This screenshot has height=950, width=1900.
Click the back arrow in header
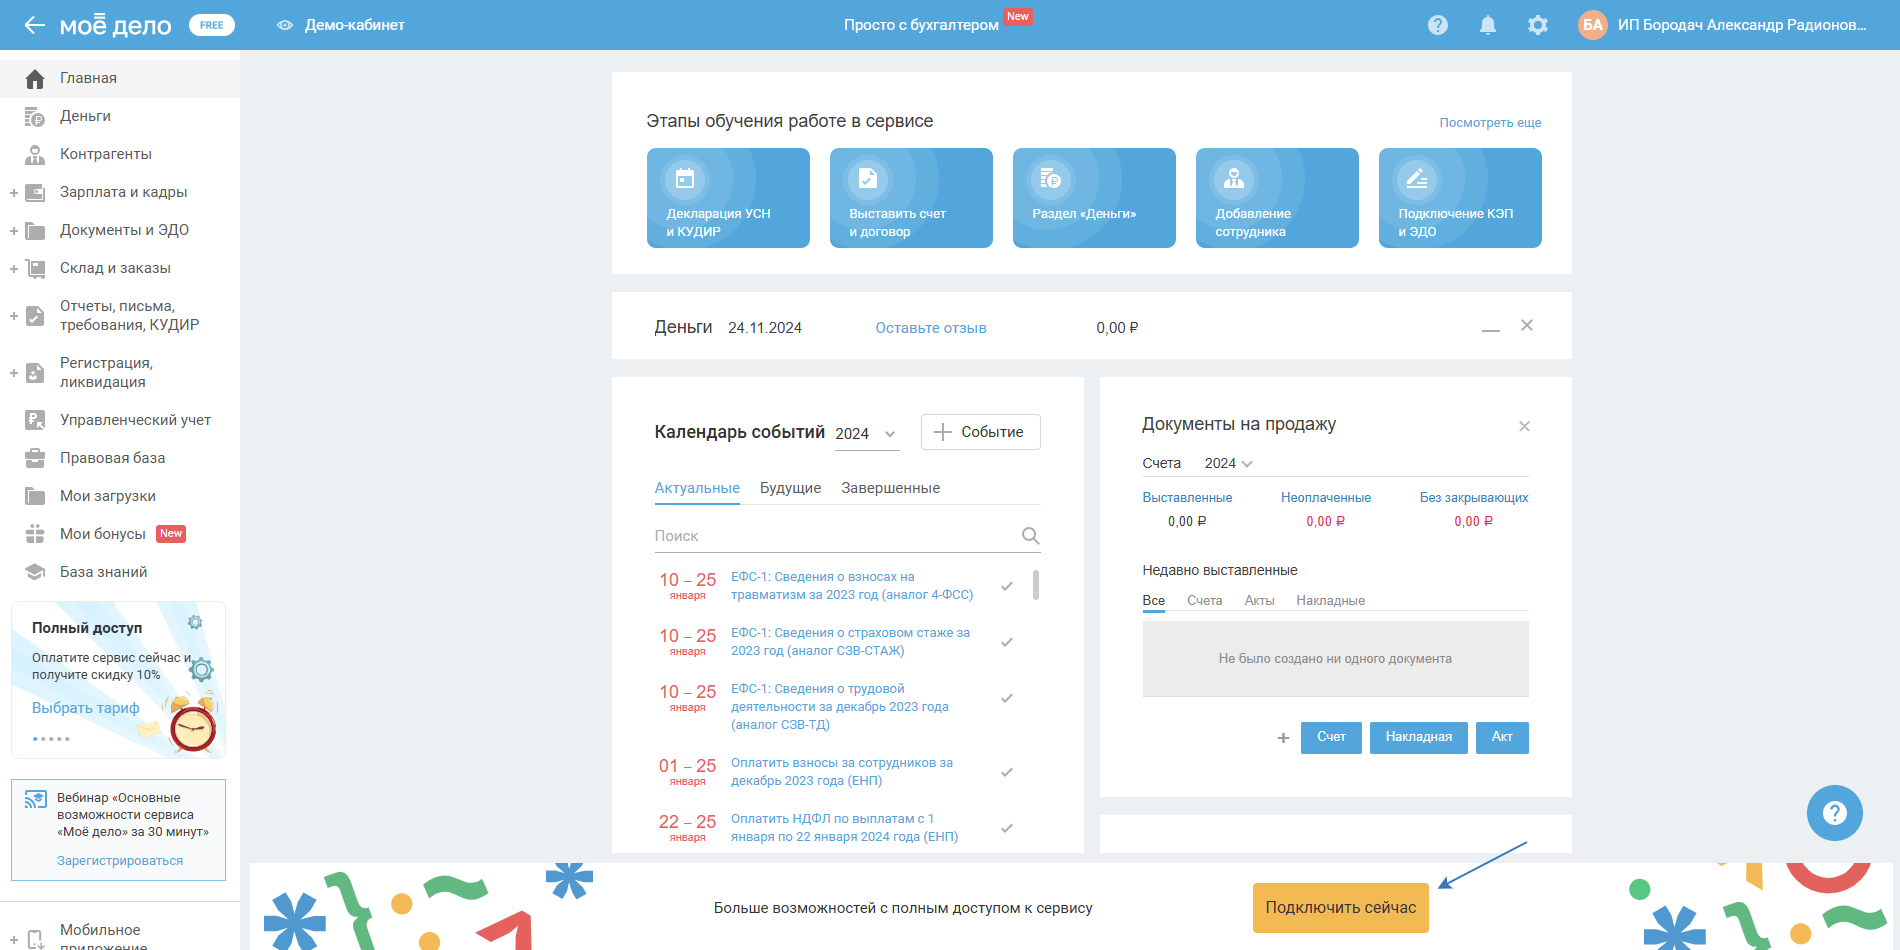35,25
